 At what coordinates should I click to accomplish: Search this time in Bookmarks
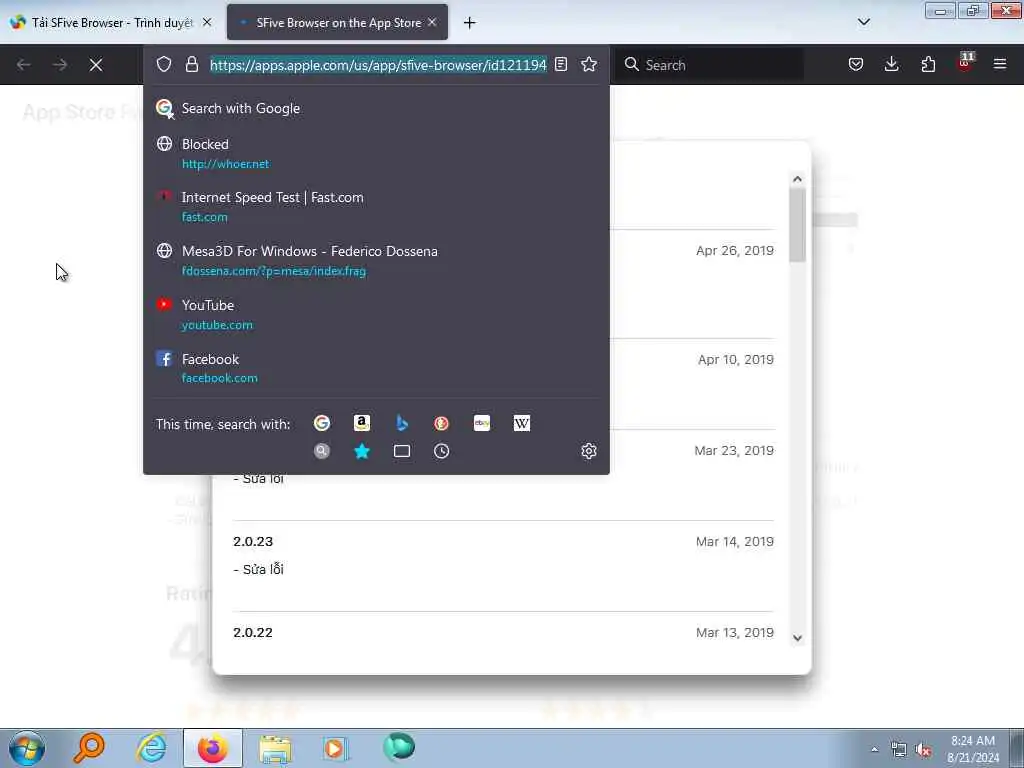tap(362, 451)
